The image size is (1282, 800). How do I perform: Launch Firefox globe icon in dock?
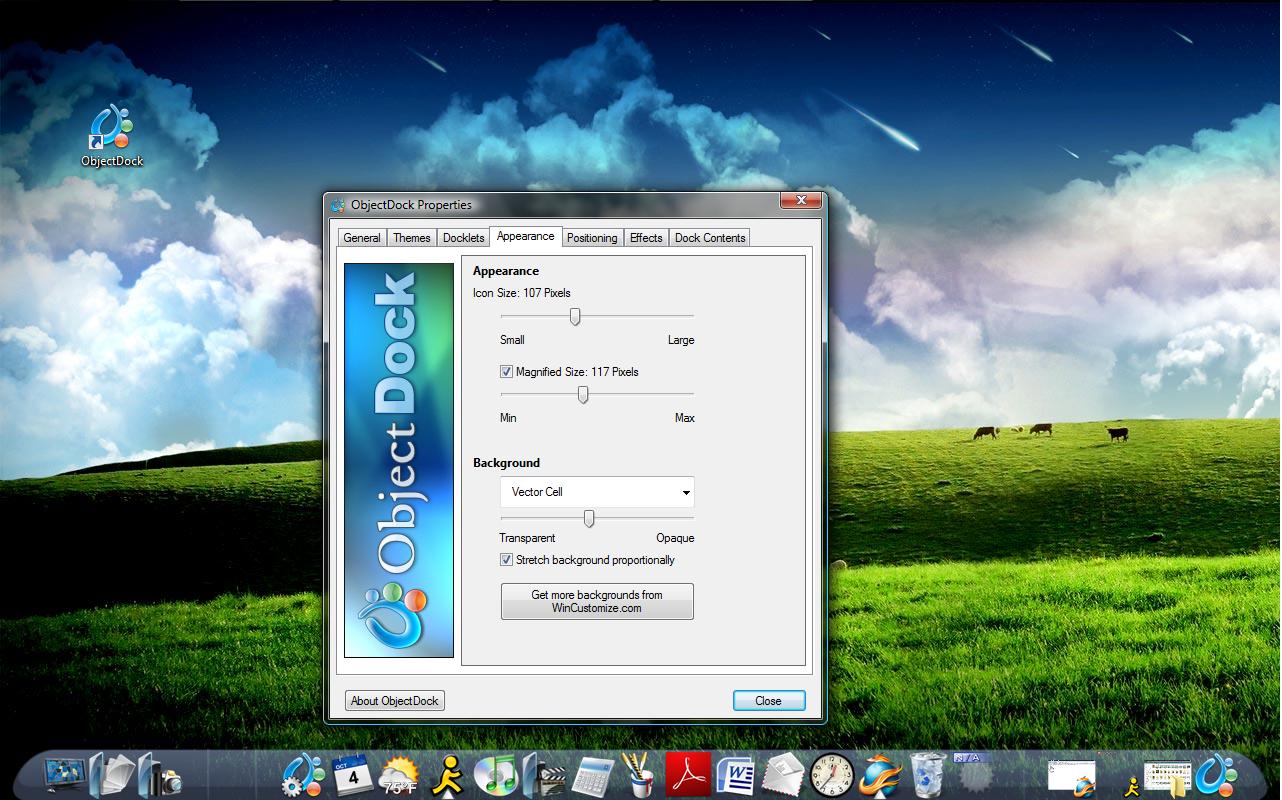(x=880, y=775)
